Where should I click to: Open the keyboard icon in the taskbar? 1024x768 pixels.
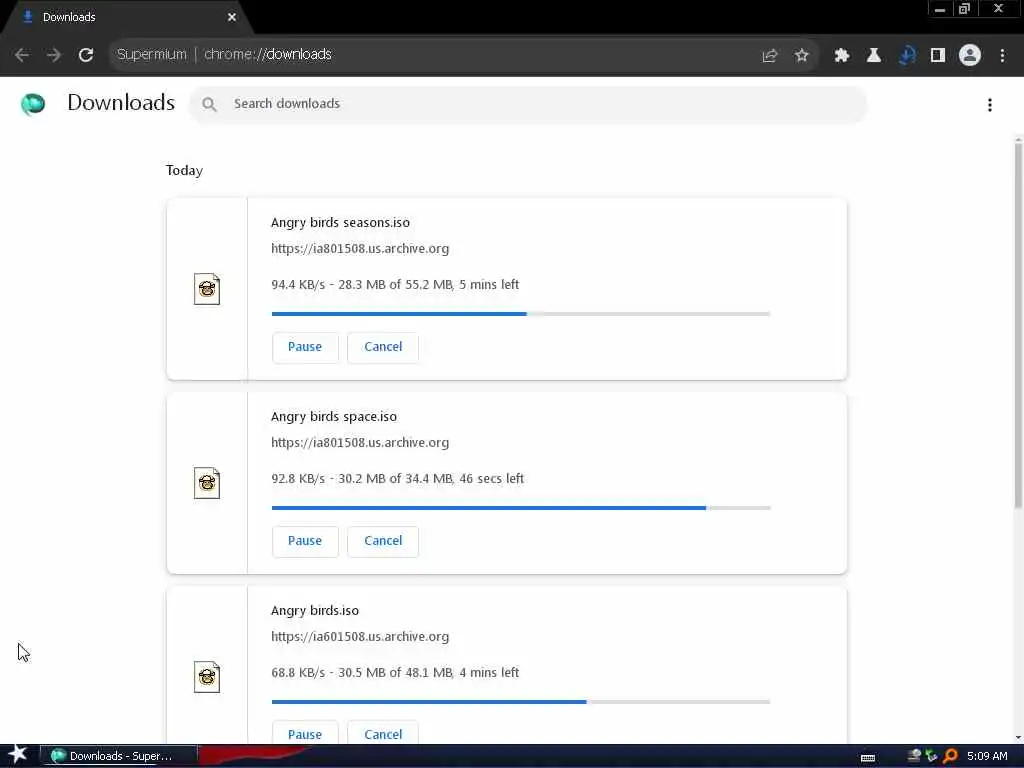[x=868, y=758]
